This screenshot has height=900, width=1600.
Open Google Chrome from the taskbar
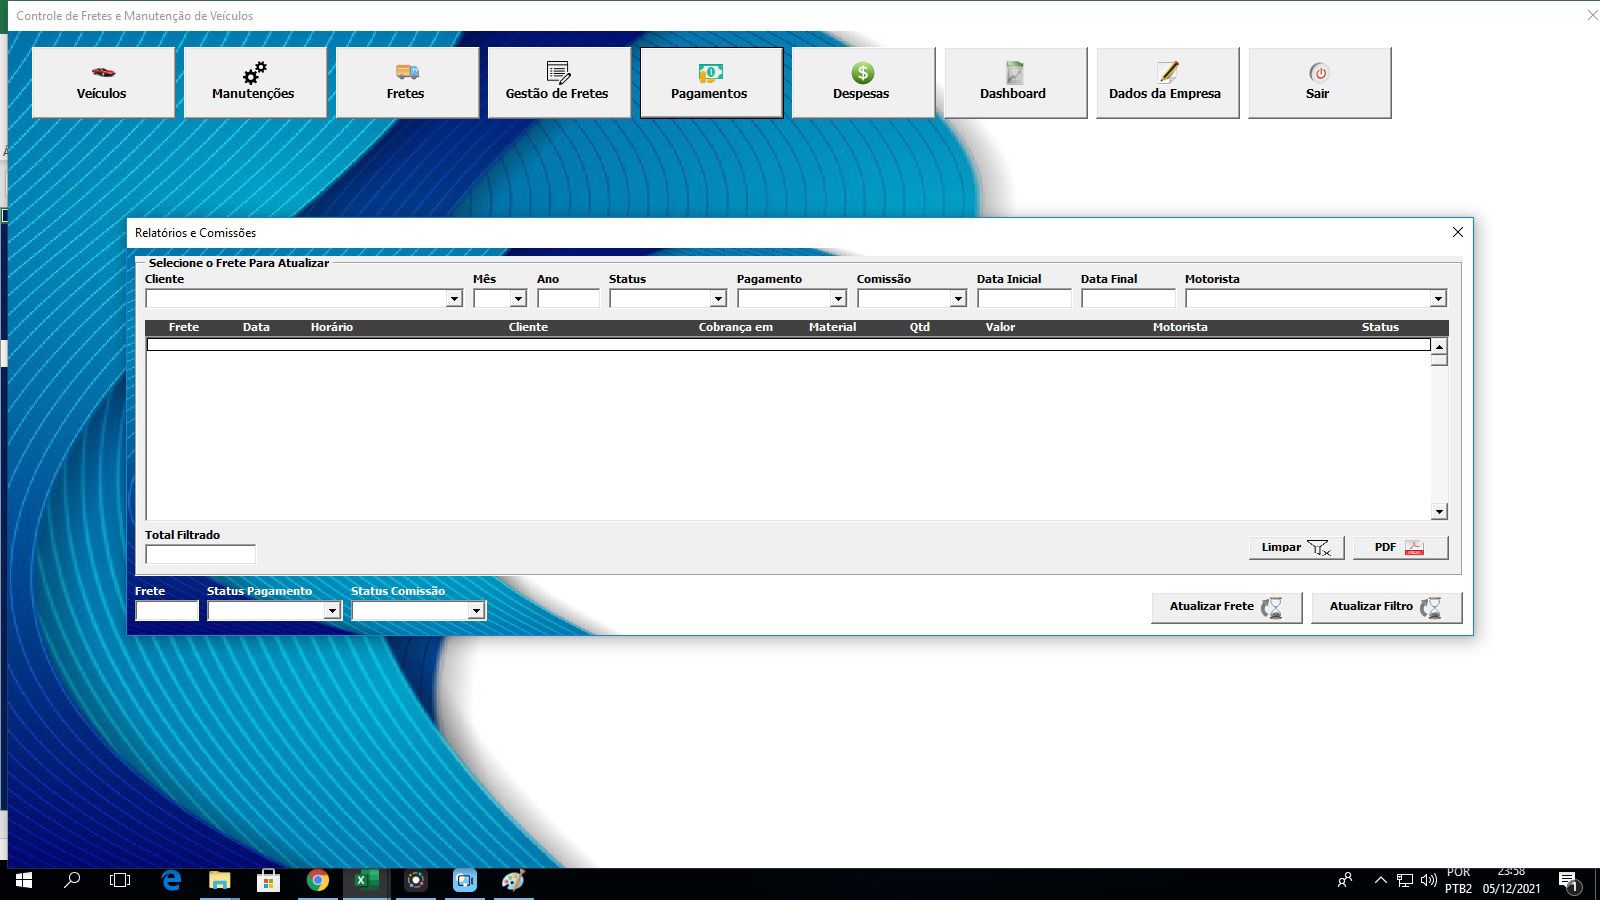tap(318, 880)
